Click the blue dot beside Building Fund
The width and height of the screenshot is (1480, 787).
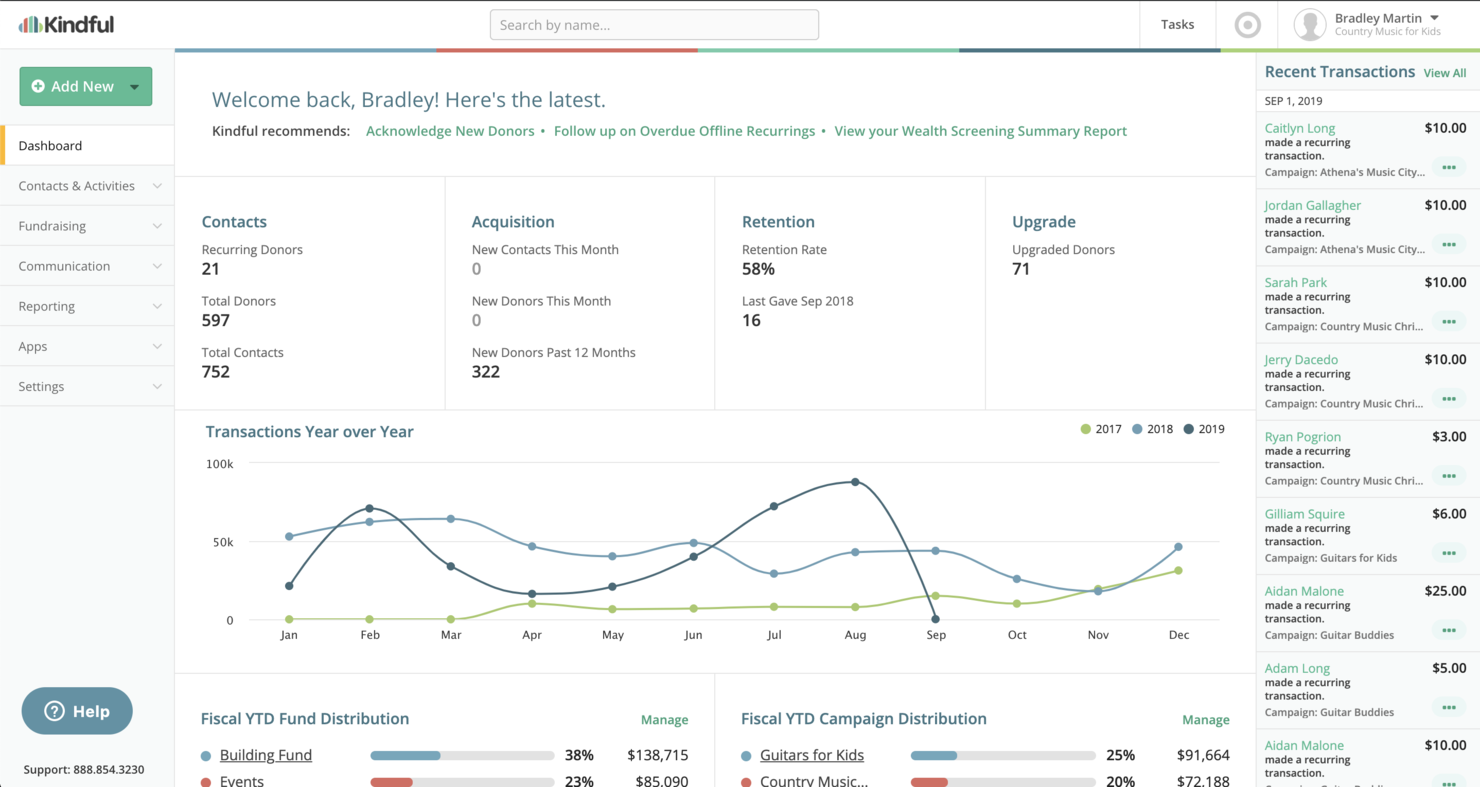click(x=206, y=756)
